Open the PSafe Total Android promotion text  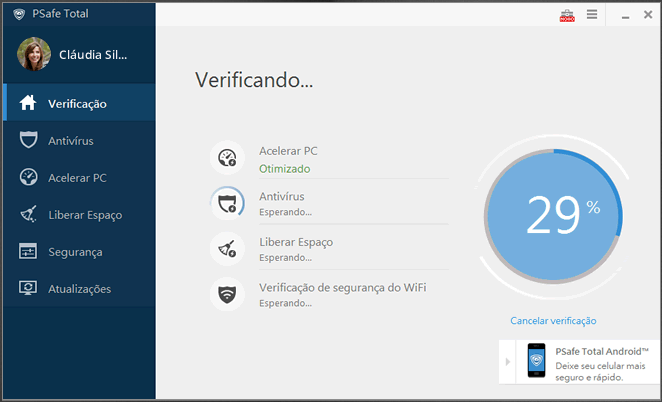(602, 364)
